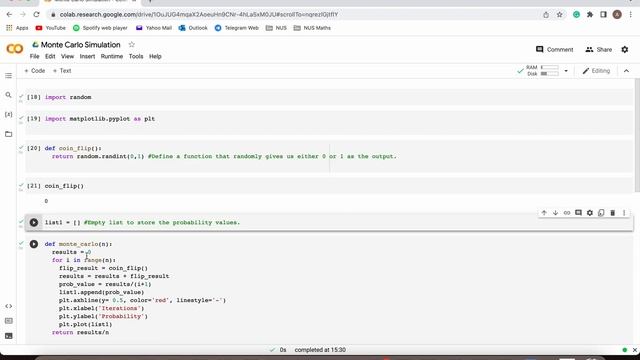Viewport: 640px width, 360px height.
Task: Click the Comment button
Action: coord(554,49)
